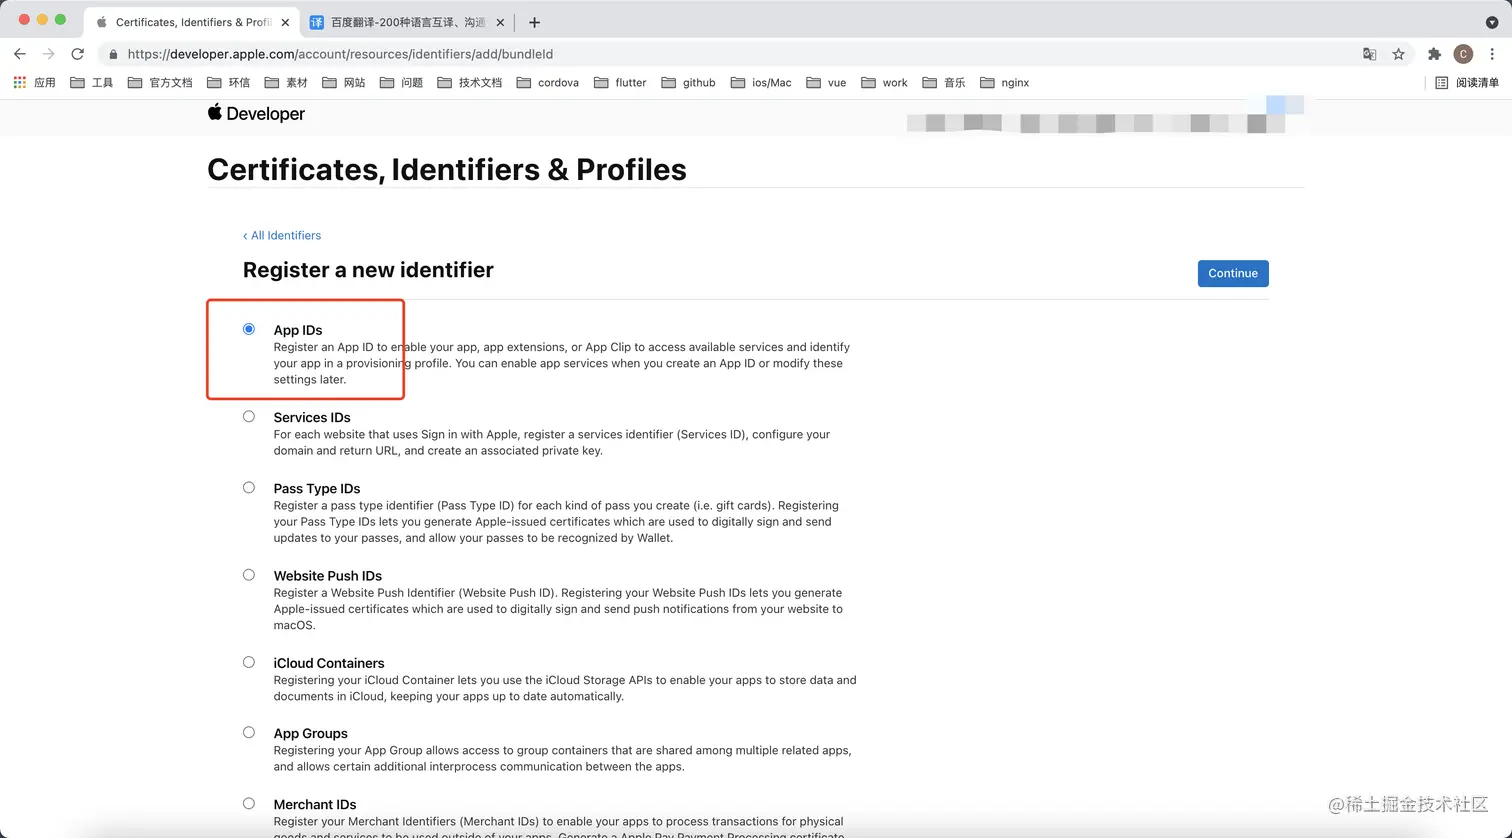
Task: Open the 素材 bookmark folder
Action: point(286,83)
